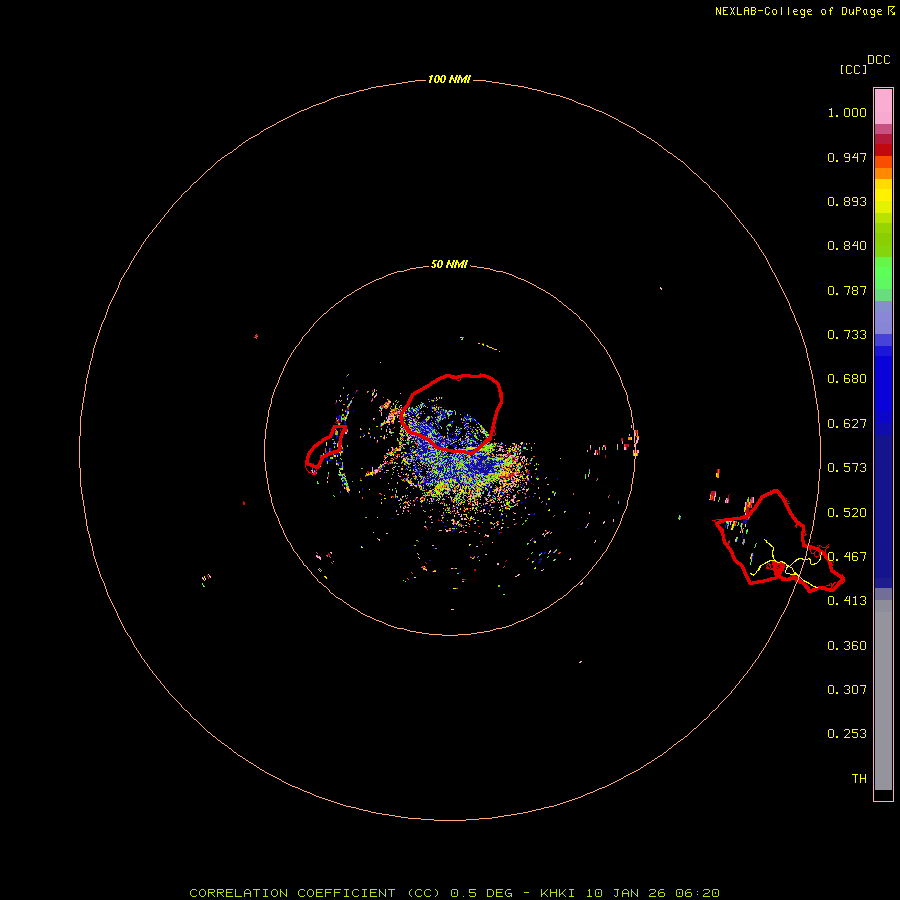Click the 0.787 legend value
This screenshot has width=900, height=900.
[x=847, y=290]
